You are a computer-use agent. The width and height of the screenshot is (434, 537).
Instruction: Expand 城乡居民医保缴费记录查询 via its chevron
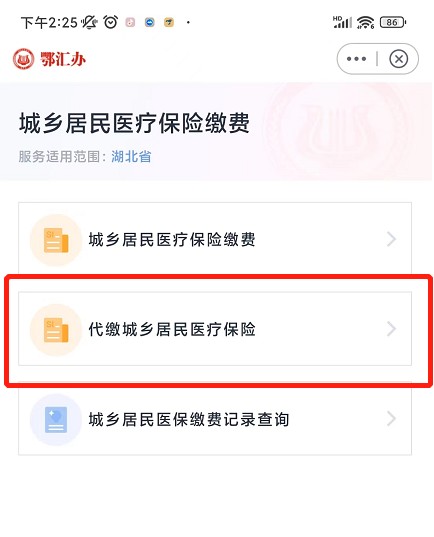[391, 419]
